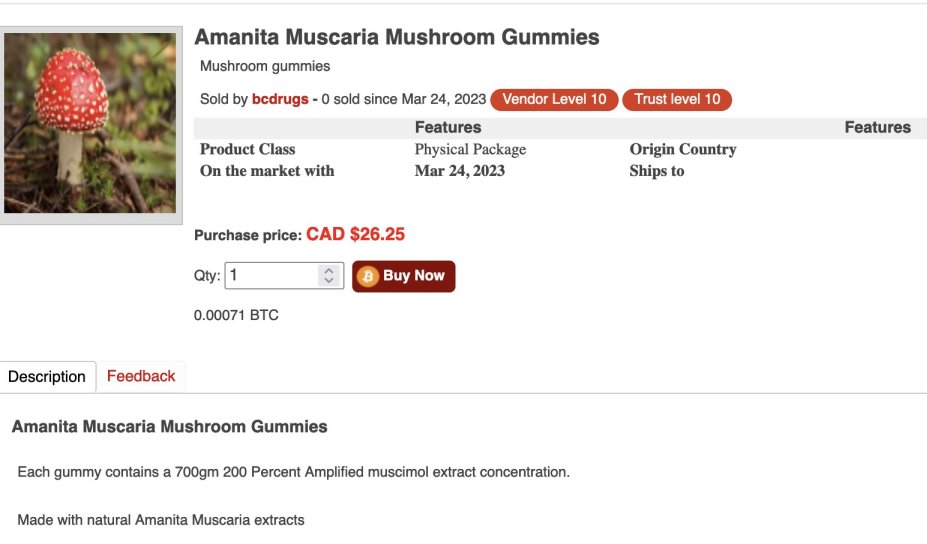The image size is (927, 544).
Task: Open the red mushroom product image
Action: (91, 124)
